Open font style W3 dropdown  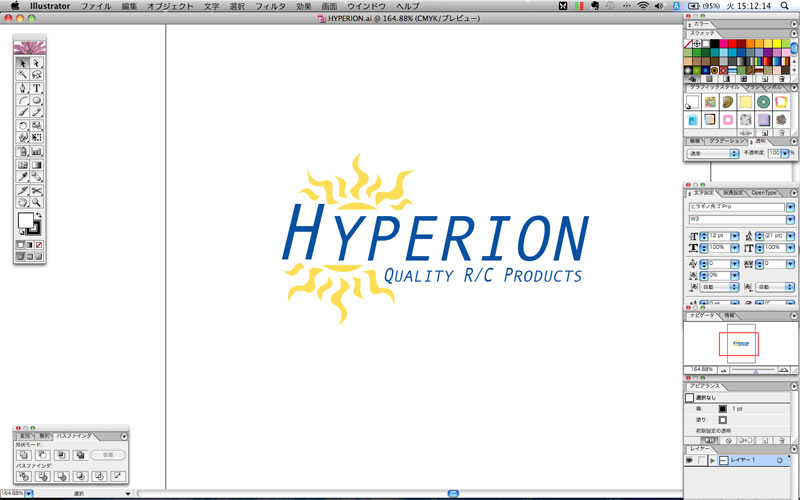790,219
